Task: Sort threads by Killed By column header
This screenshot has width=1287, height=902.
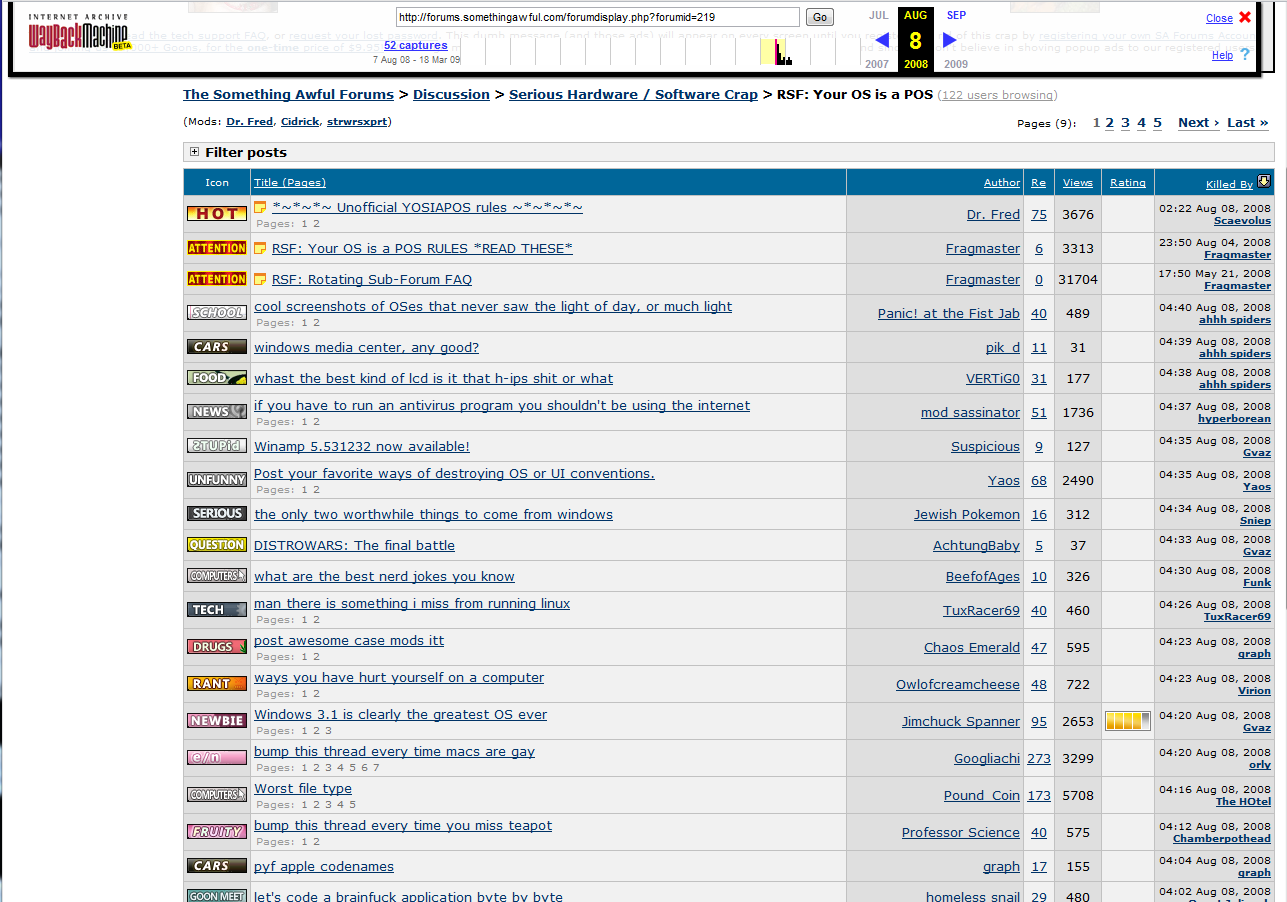Action: pos(1229,184)
